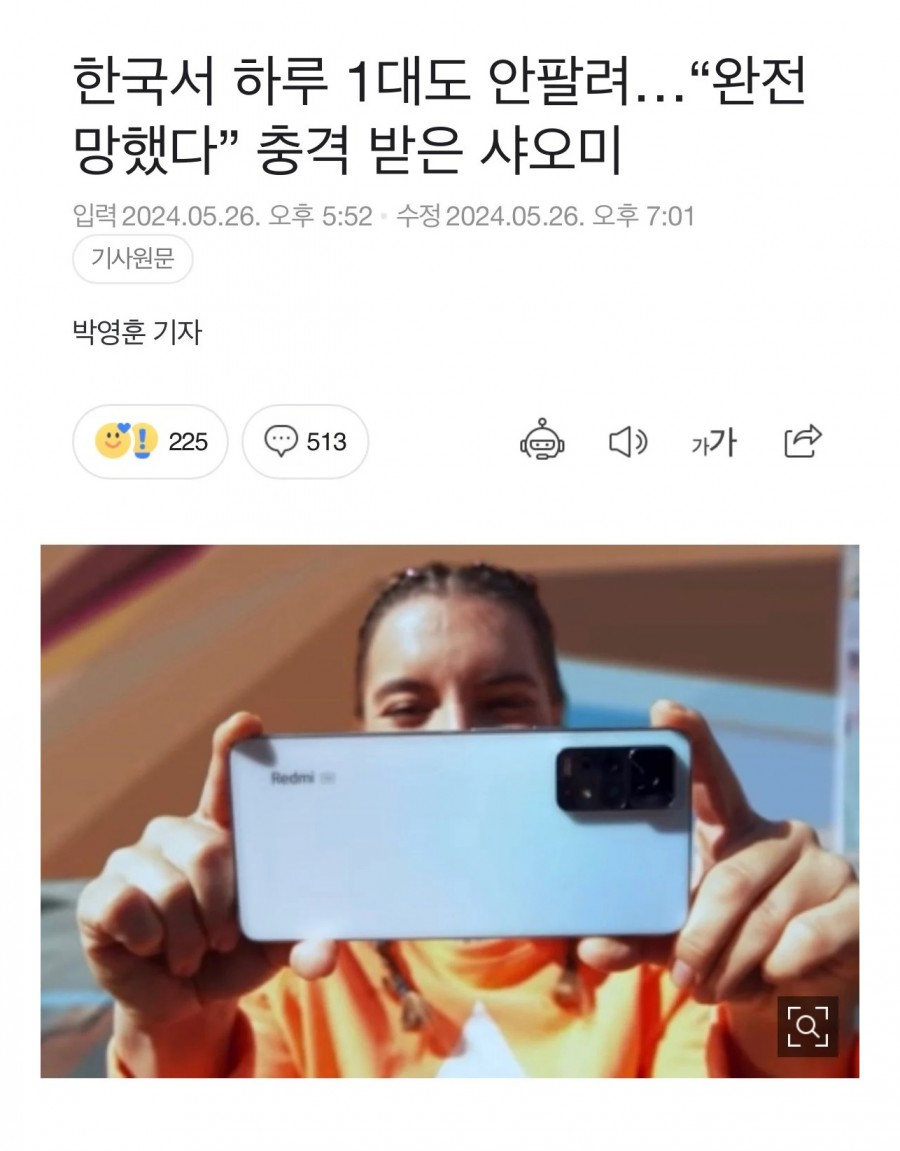Open the robot AI summary icon

tap(542, 440)
